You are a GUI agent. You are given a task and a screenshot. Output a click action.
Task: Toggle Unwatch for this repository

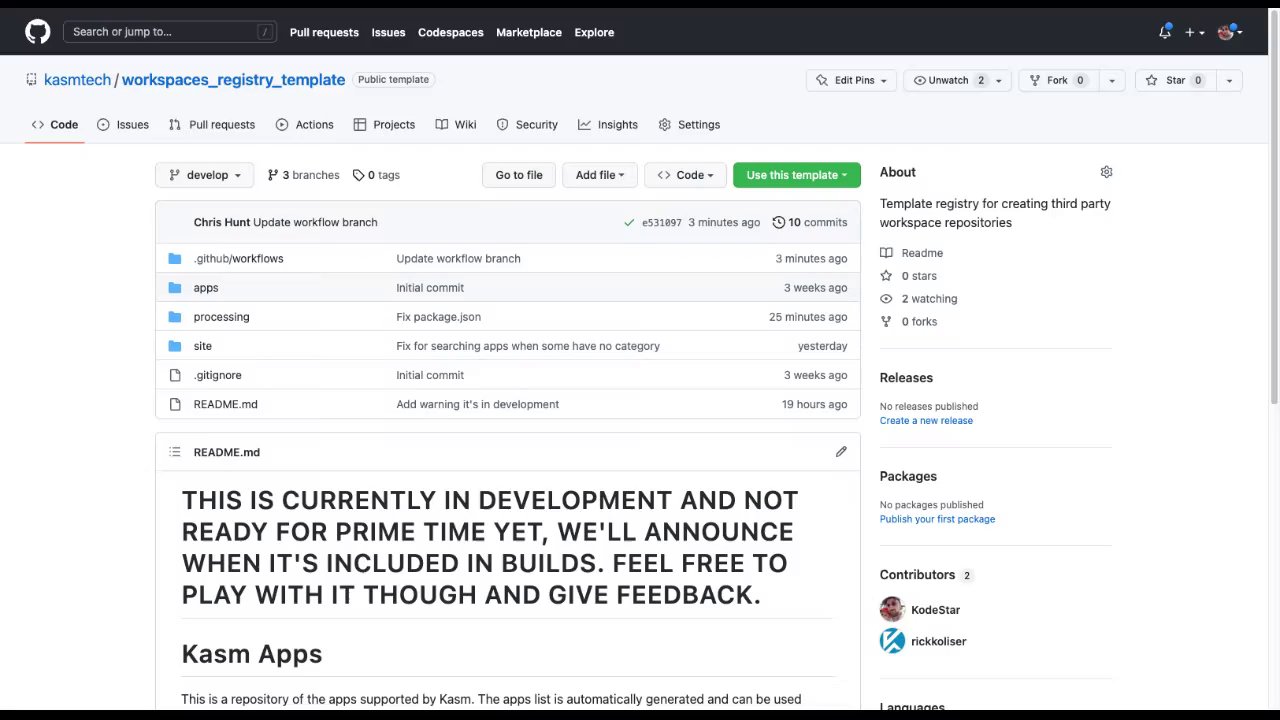click(948, 80)
